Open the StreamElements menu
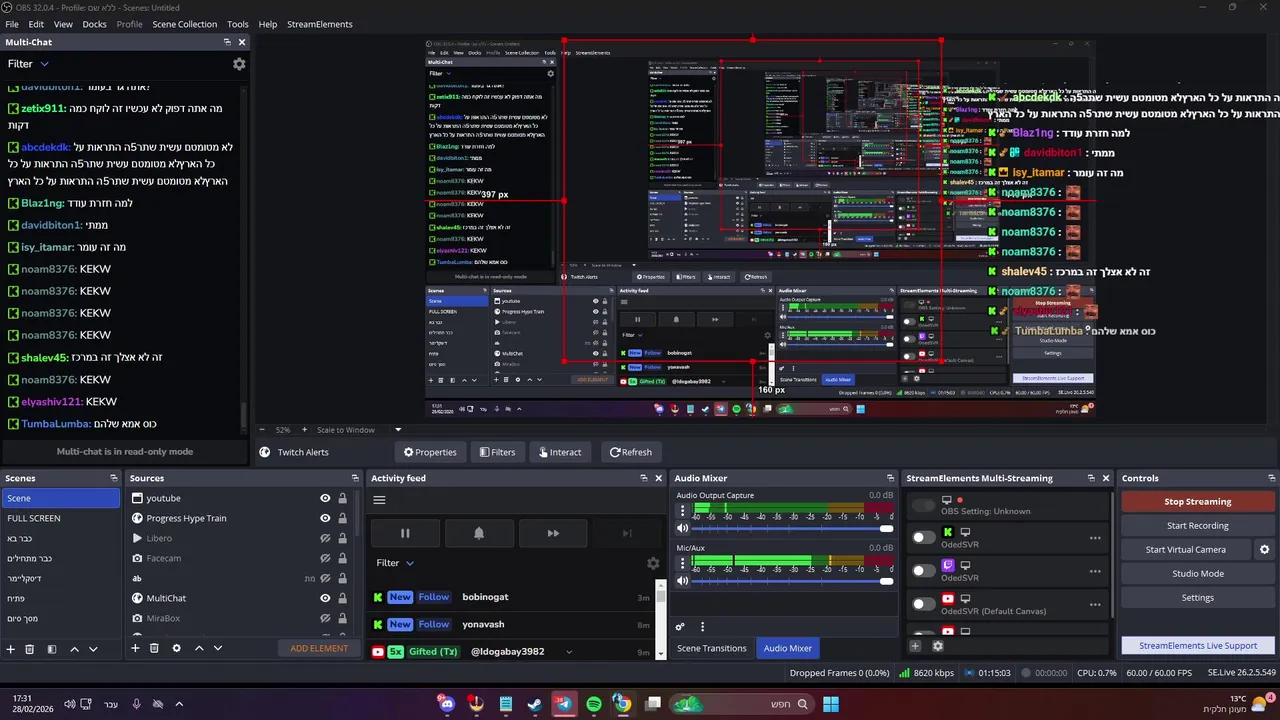The width and height of the screenshot is (1280, 720). pos(320,24)
